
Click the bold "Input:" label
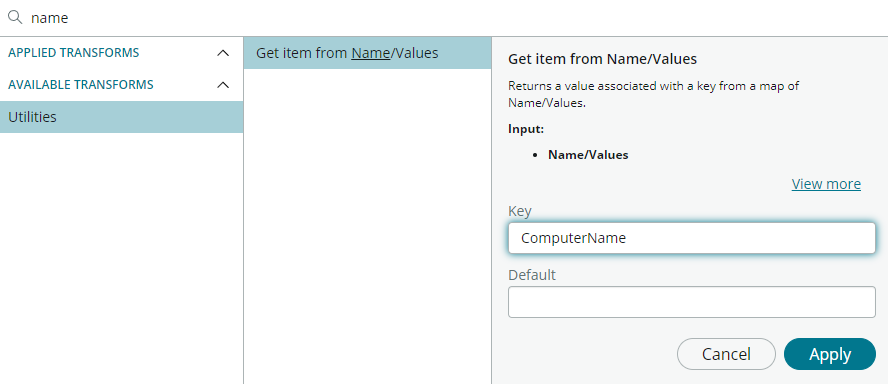[x=526, y=129]
